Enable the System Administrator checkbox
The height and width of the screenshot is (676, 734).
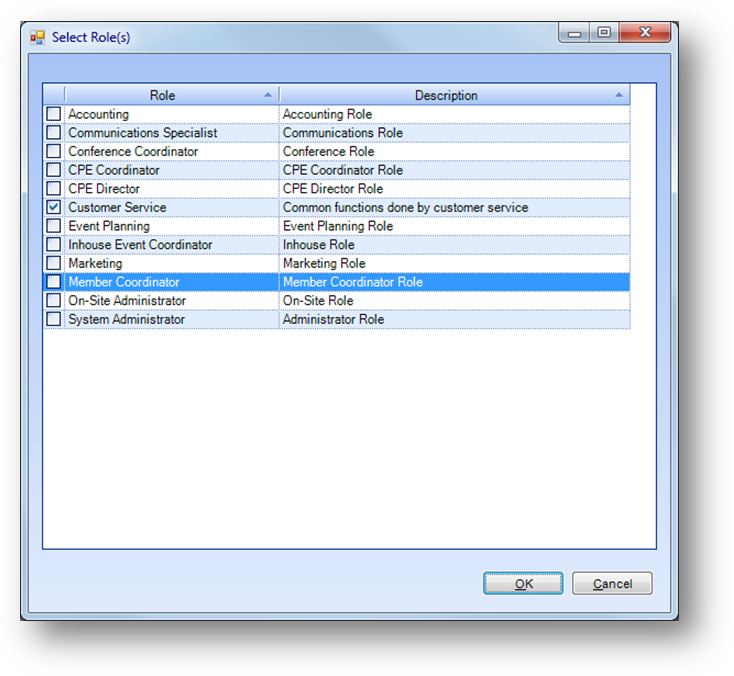(53, 319)
